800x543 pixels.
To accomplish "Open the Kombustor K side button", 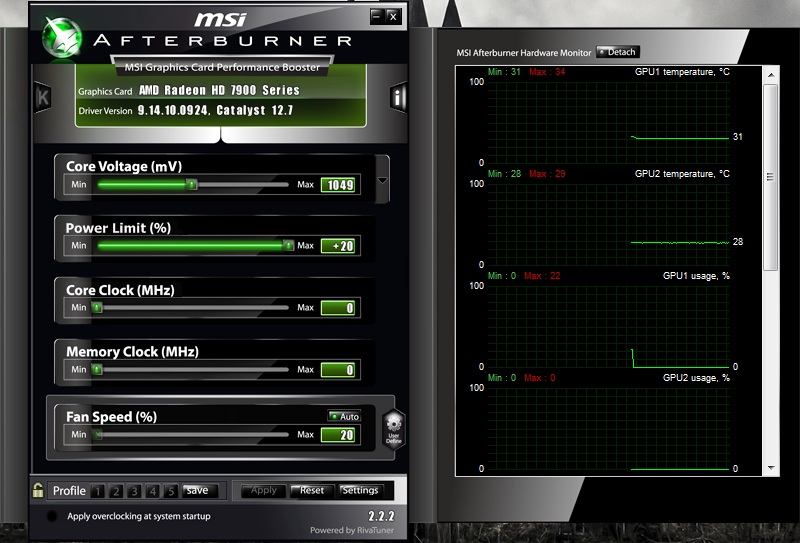I will tap(43, 97).
